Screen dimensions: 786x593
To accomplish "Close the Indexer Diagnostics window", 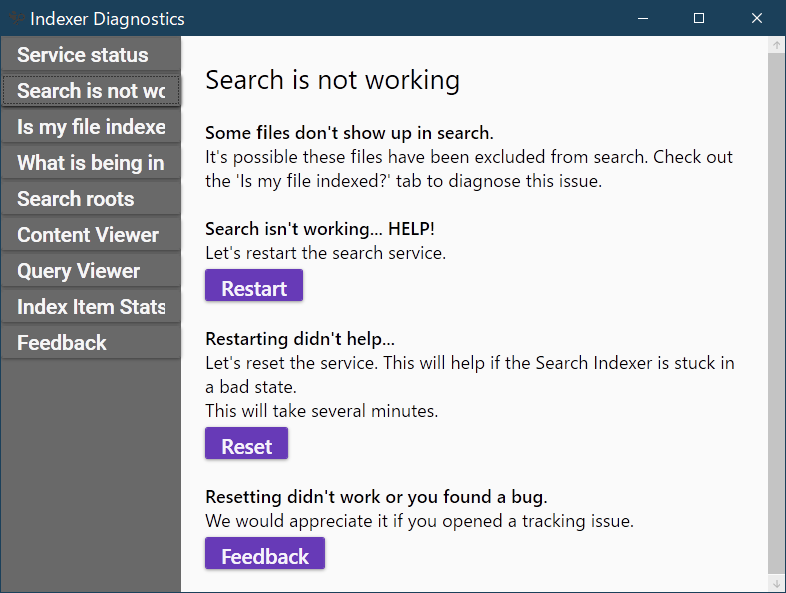I will (757, 18).
